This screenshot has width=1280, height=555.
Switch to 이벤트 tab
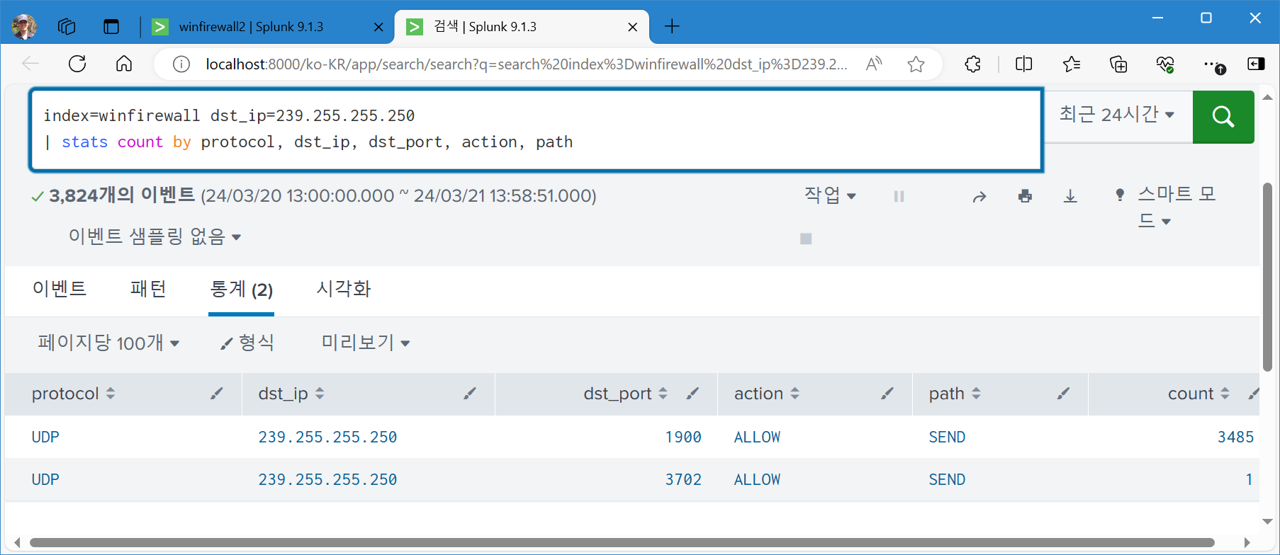pyautogui.click(x=59, y=289)
